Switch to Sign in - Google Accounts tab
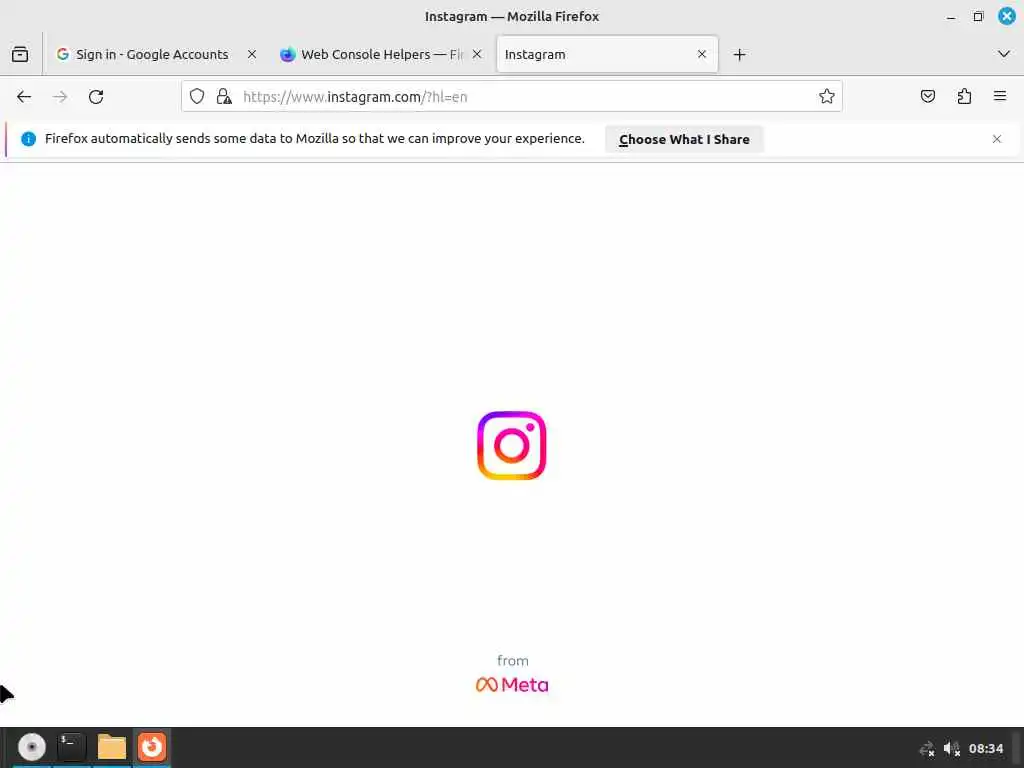This screenshot has height=768, width=1024. 155,54
